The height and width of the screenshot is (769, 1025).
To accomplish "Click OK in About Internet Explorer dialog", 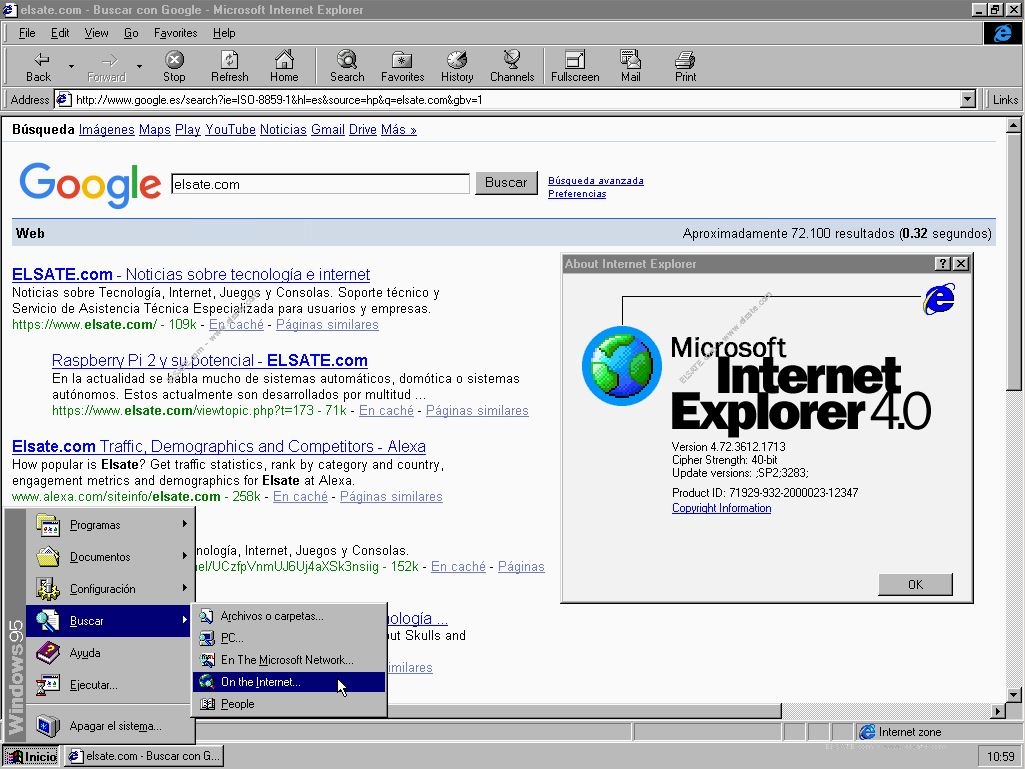I will (x=914, y=584).
